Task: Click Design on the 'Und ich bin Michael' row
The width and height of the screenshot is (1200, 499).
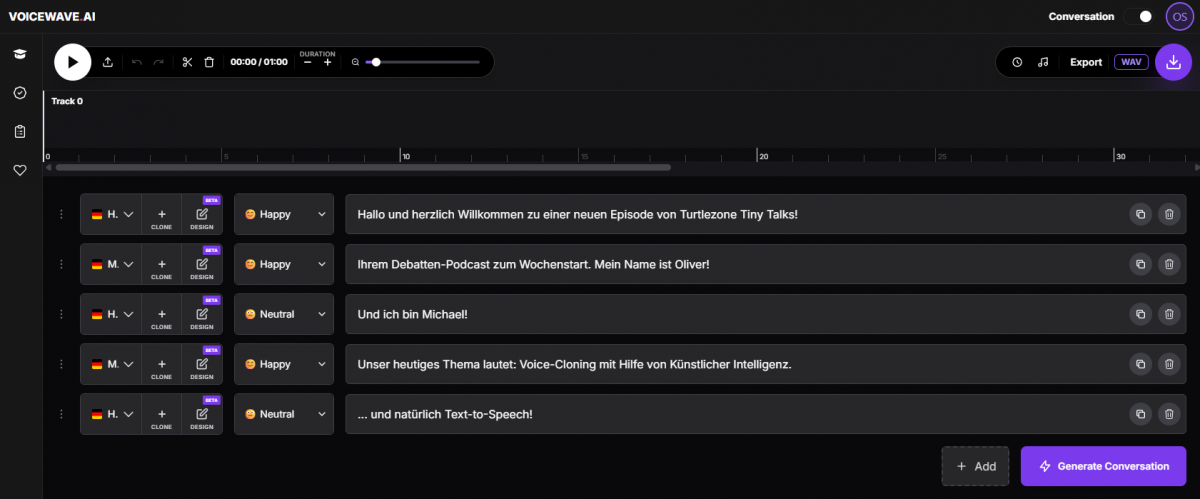Action: 202,316
